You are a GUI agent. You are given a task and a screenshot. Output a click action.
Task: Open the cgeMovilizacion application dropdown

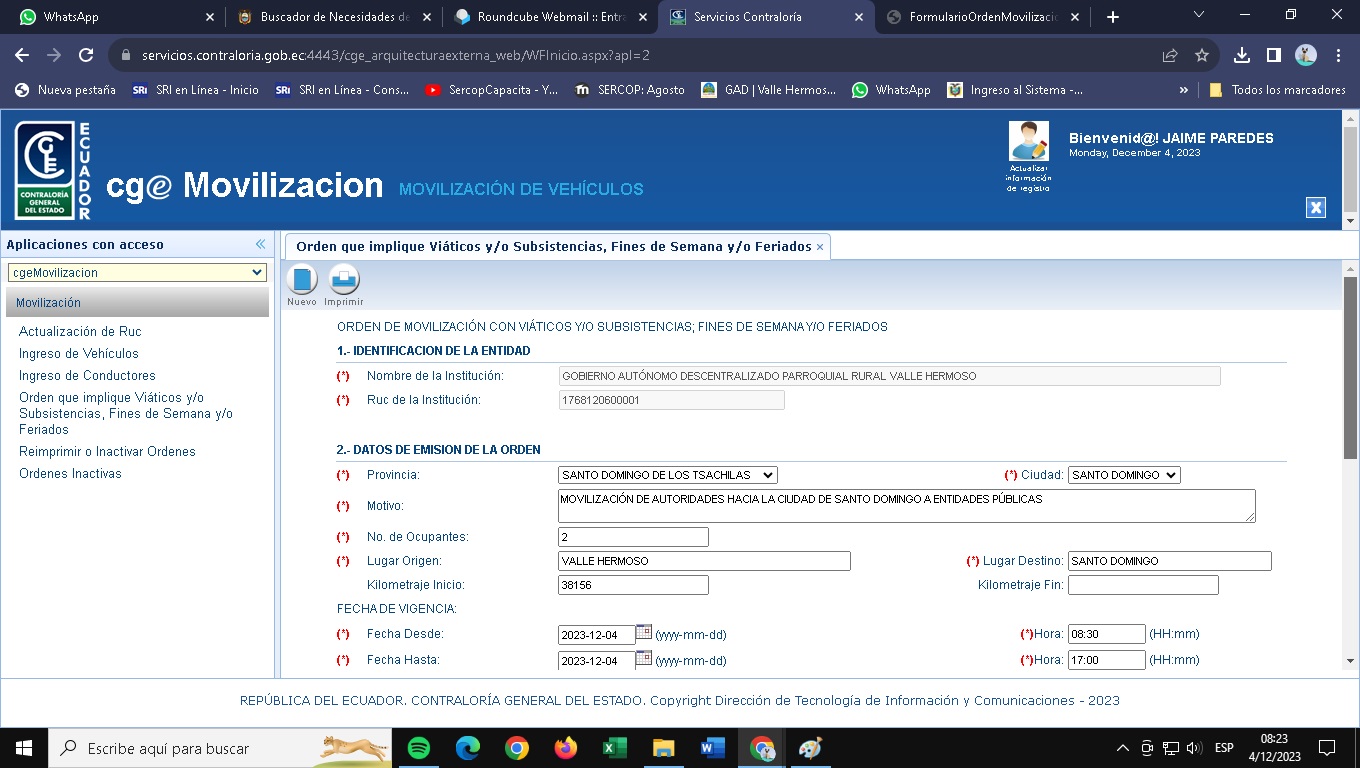[137, 272]
